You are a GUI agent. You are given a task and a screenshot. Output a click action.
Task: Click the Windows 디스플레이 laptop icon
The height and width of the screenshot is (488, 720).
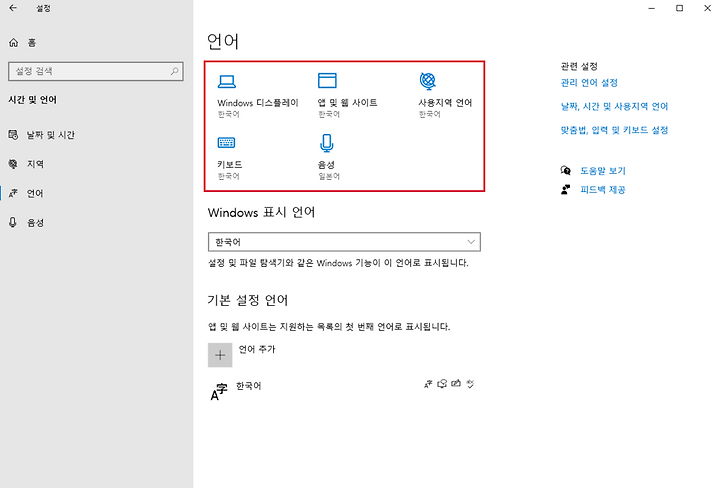227,82
